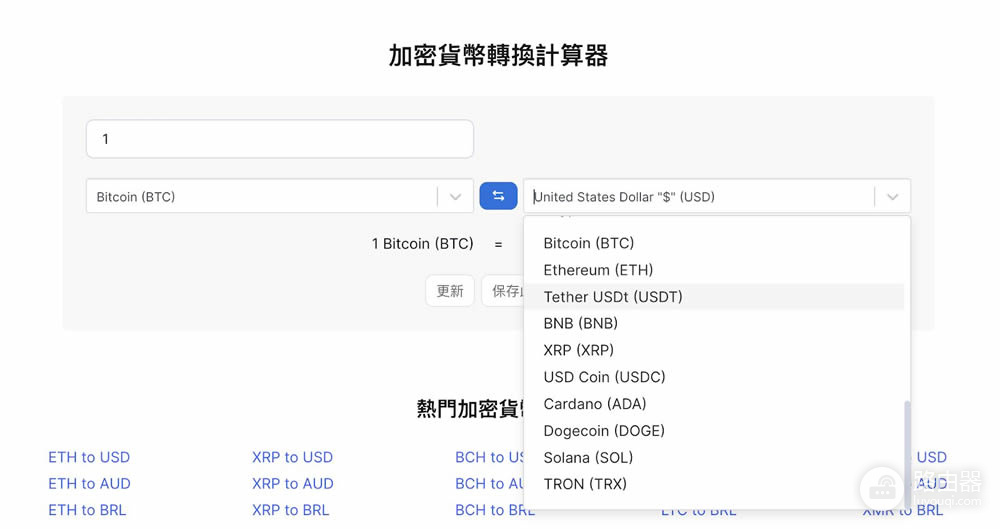Open the XRP to AUD link

point(293,484)
